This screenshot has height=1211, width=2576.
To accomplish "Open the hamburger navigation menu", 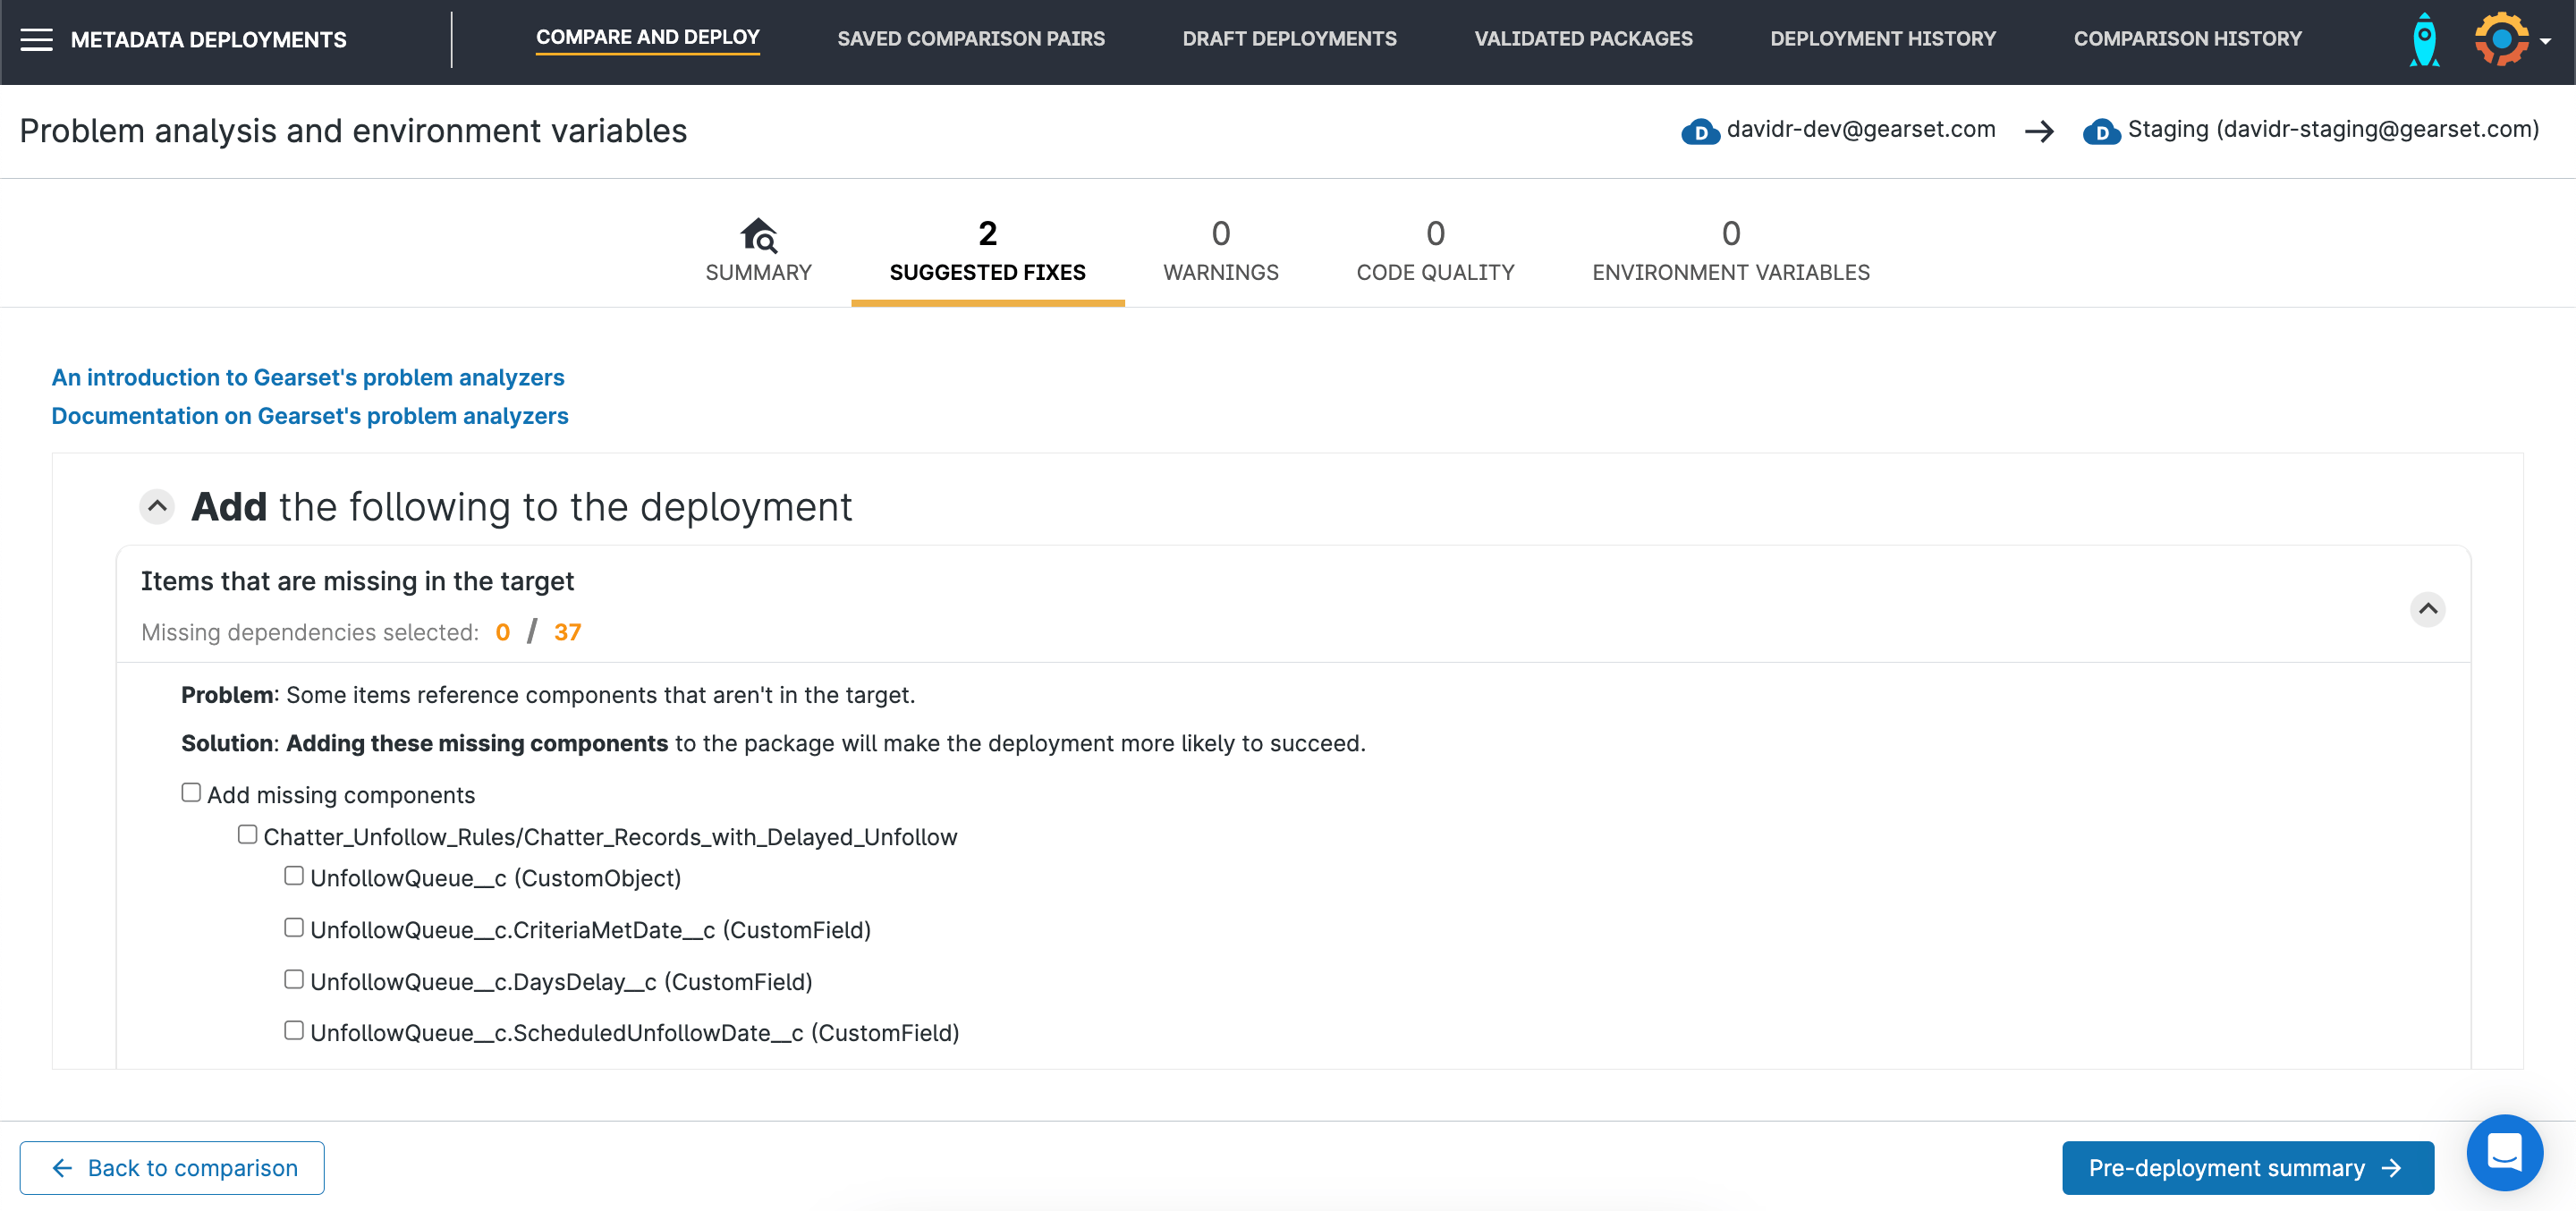I will pos(37,39).
